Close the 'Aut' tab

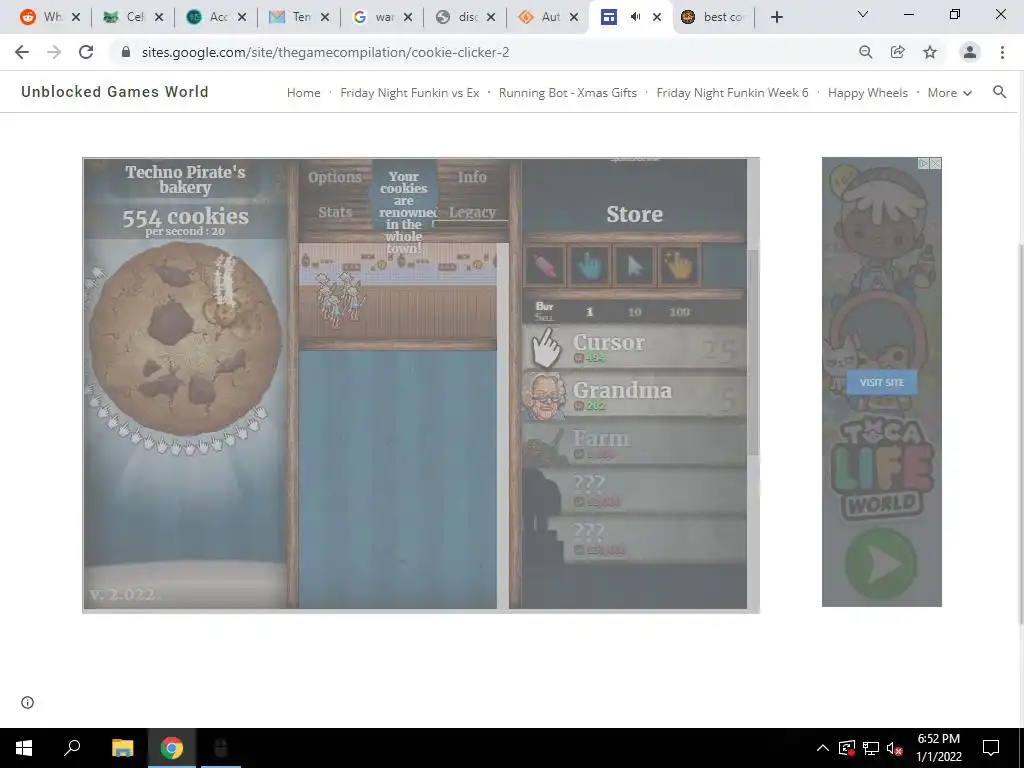574,18
